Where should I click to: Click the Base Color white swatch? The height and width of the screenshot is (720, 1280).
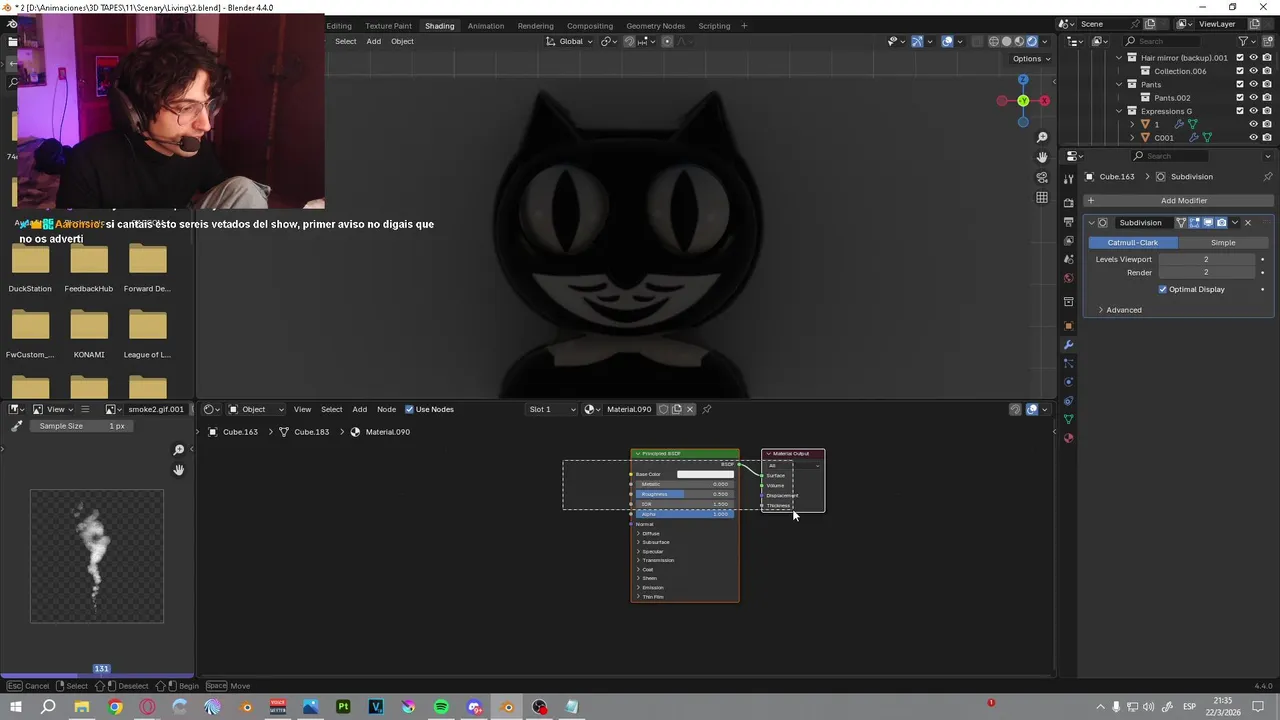[705, 474]
